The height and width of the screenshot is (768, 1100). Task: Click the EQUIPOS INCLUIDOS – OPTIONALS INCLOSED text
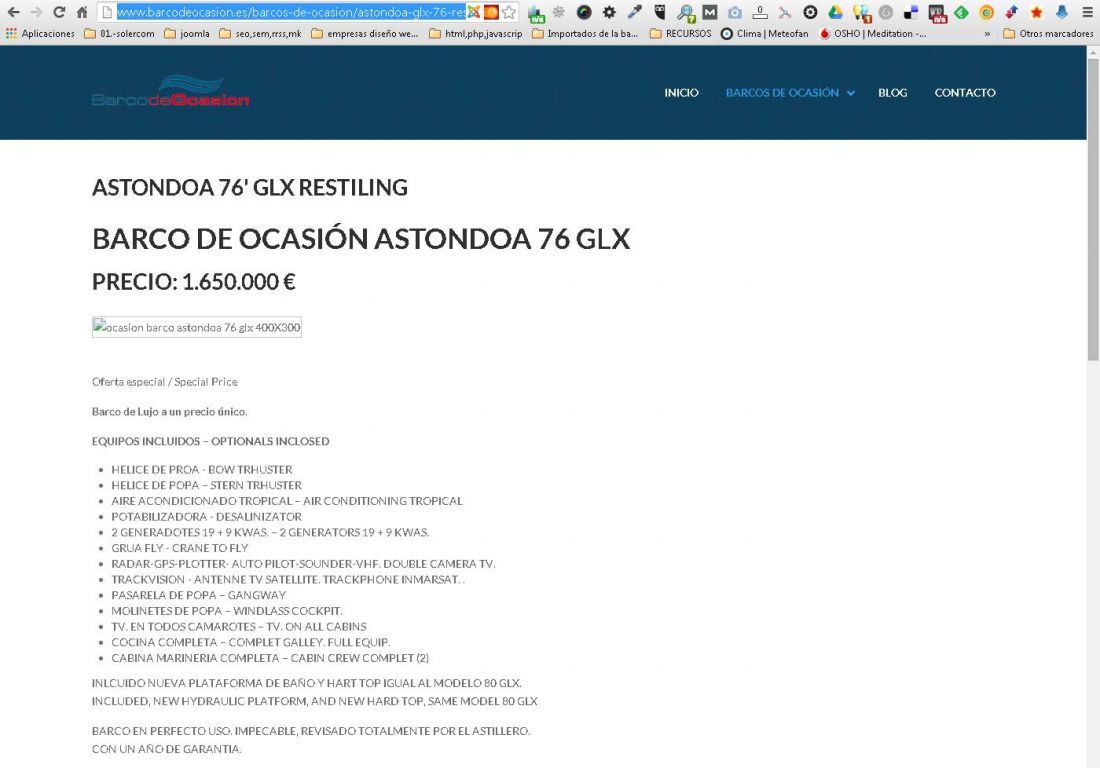(x=210, y=441)
